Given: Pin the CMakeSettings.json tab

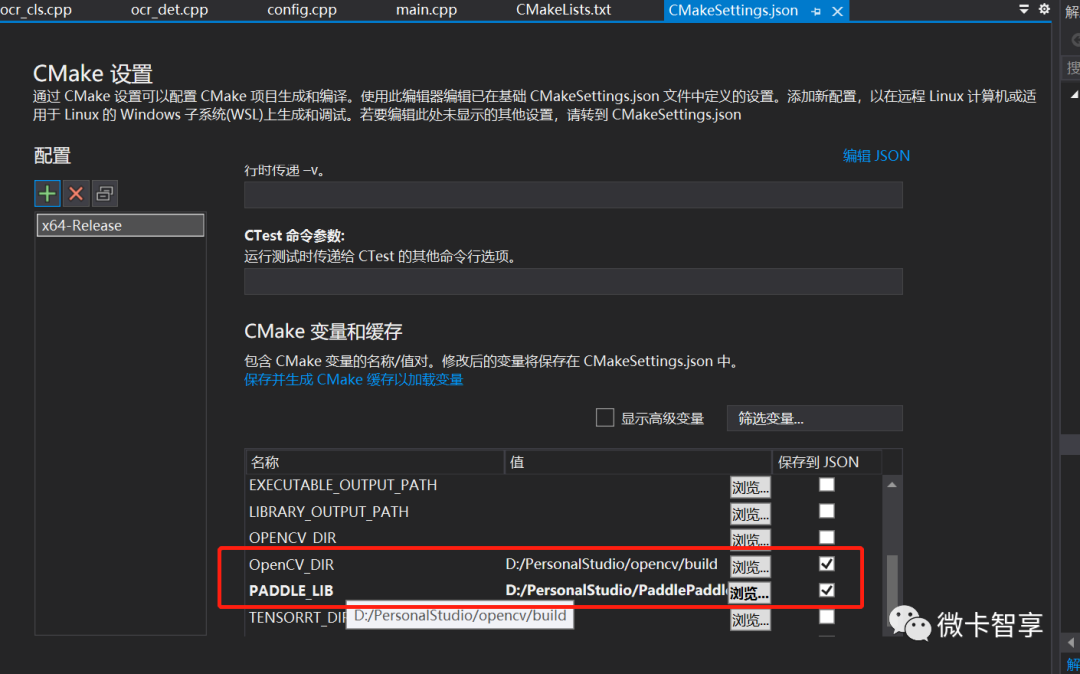Looking at the screenshot, I should pyautogui.click(x=816, y=11).
